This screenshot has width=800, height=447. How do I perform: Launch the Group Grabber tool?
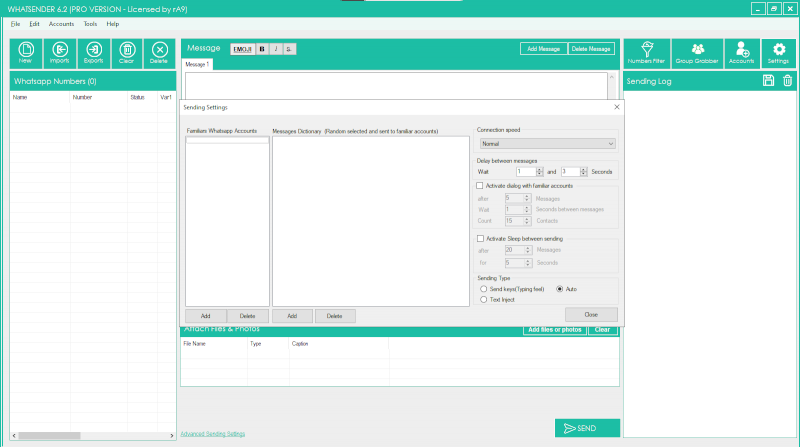pos(697,52)
